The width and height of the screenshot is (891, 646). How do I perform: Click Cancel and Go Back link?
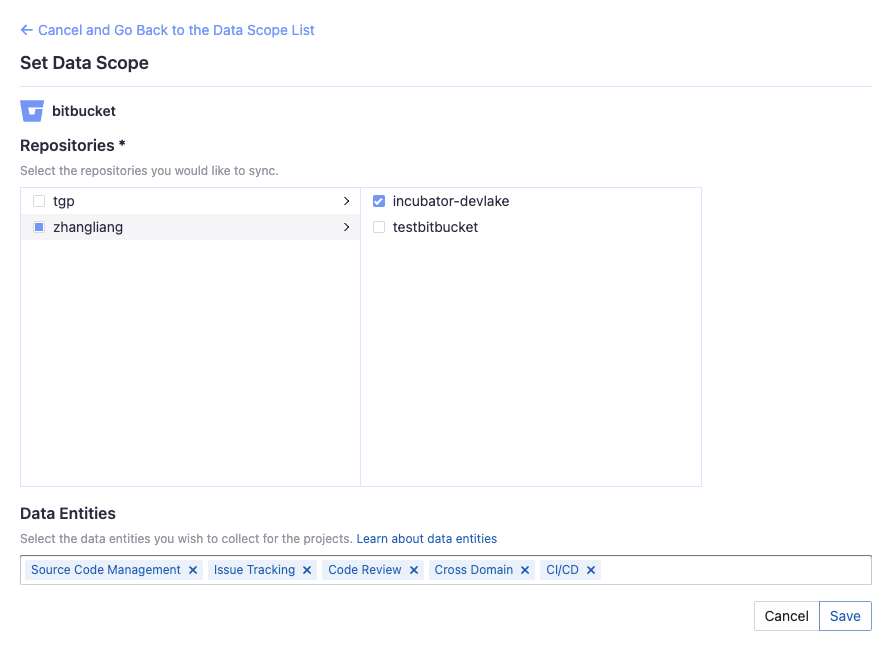(x=175, y=30)
